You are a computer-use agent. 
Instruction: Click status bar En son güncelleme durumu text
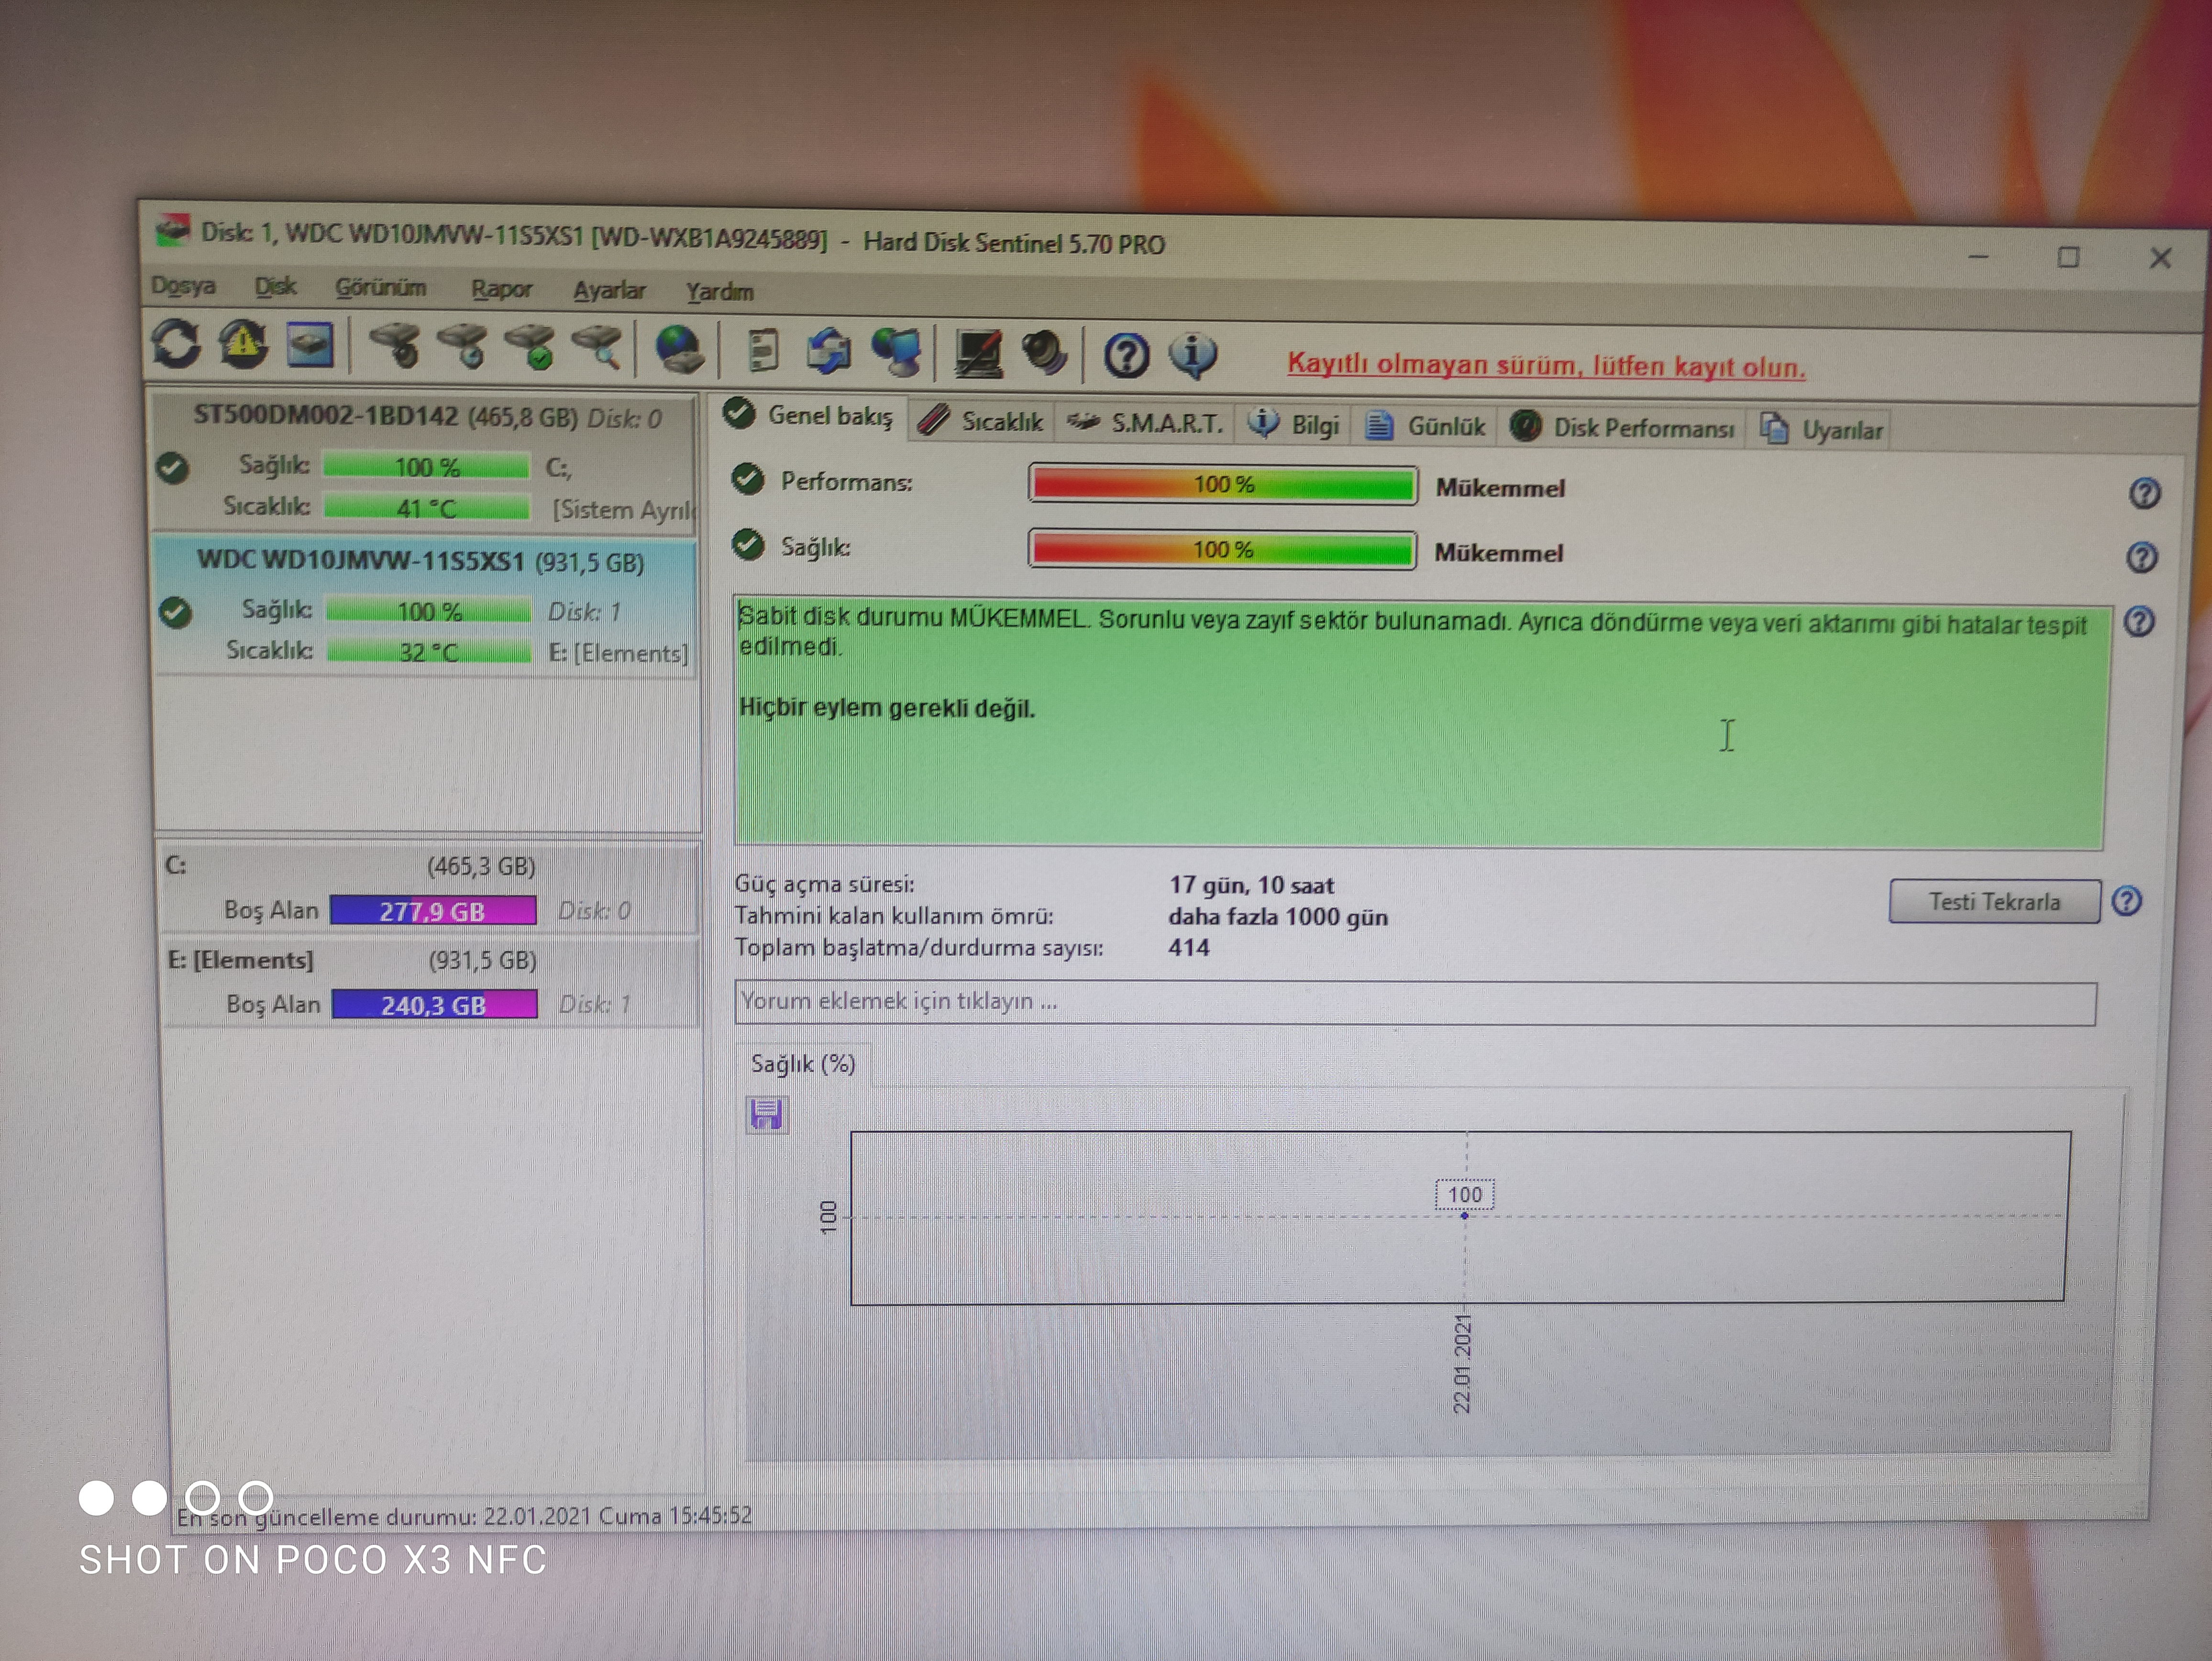(464, 1516)
